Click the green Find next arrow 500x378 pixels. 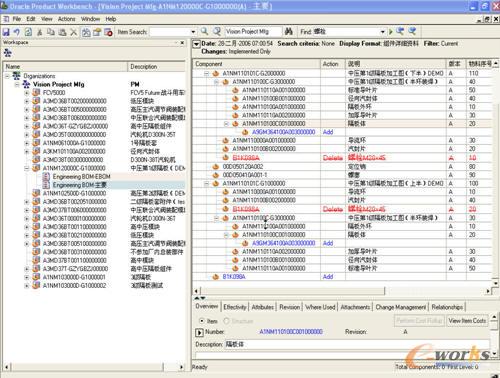click(x=391, y=32)
